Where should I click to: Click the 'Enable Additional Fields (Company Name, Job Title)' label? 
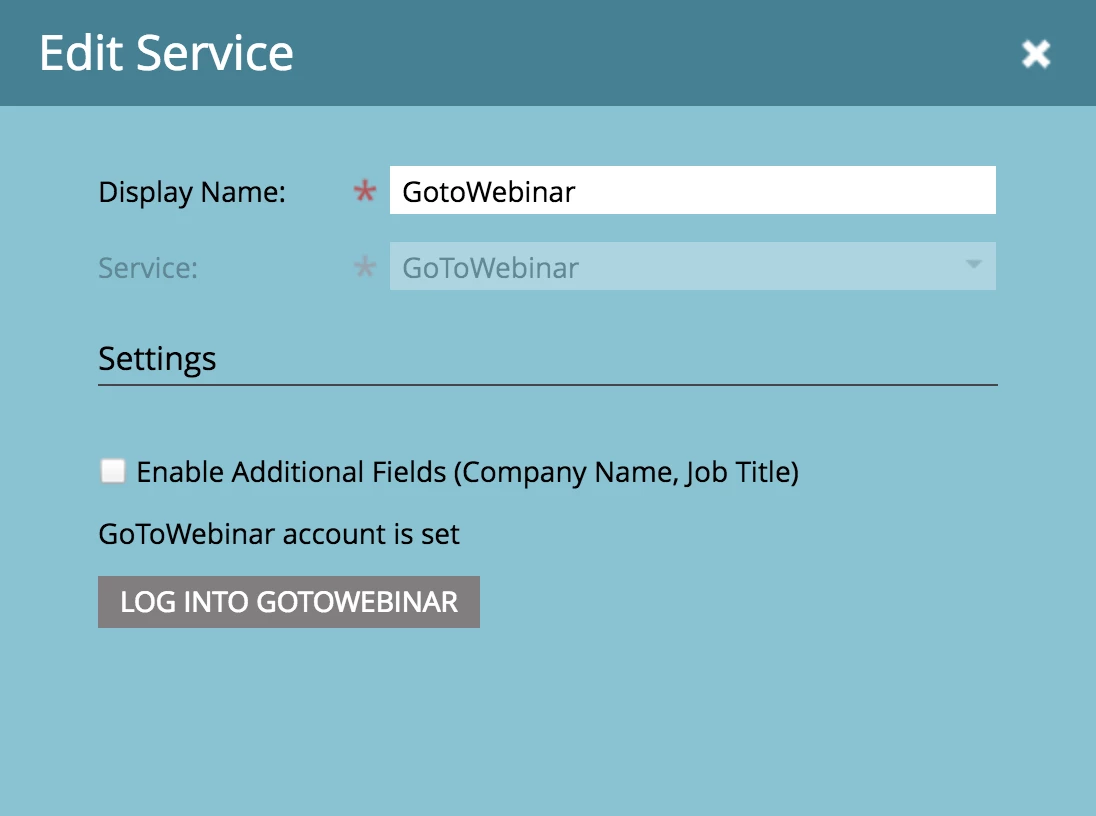click(468, 472)
